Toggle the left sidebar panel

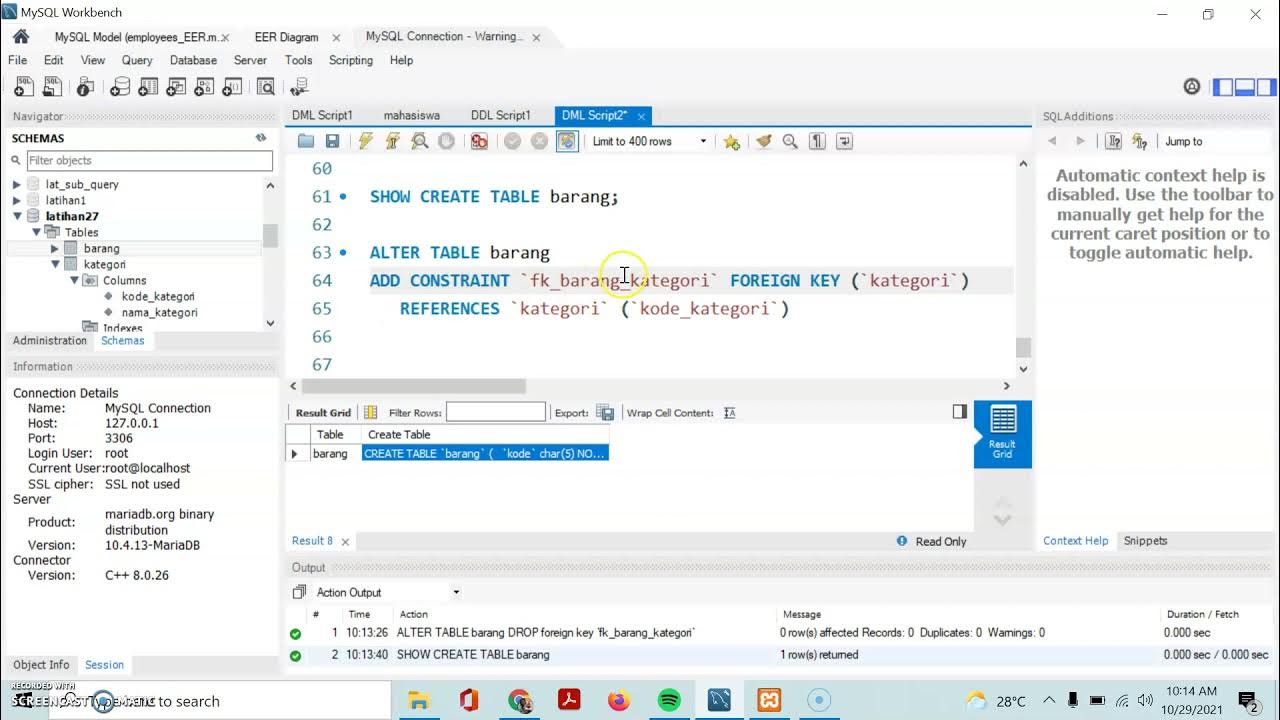[x=1223, y=87]
